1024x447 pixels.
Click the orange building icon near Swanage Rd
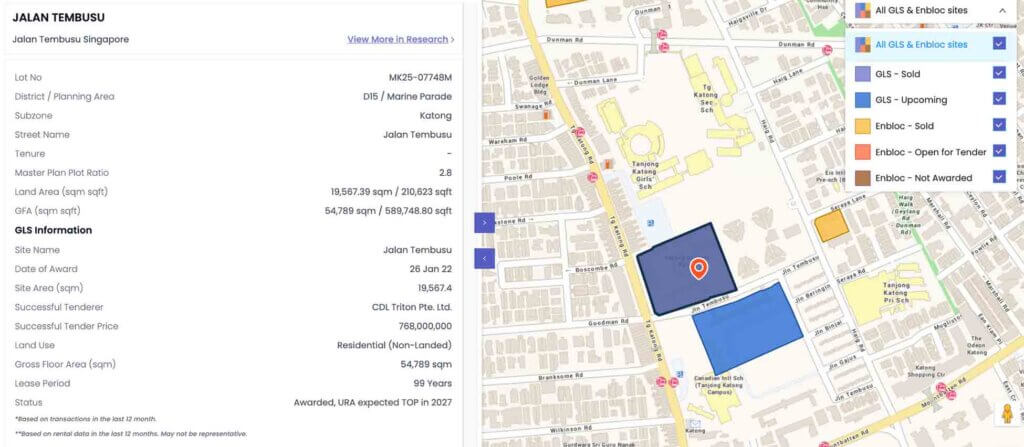547,114
